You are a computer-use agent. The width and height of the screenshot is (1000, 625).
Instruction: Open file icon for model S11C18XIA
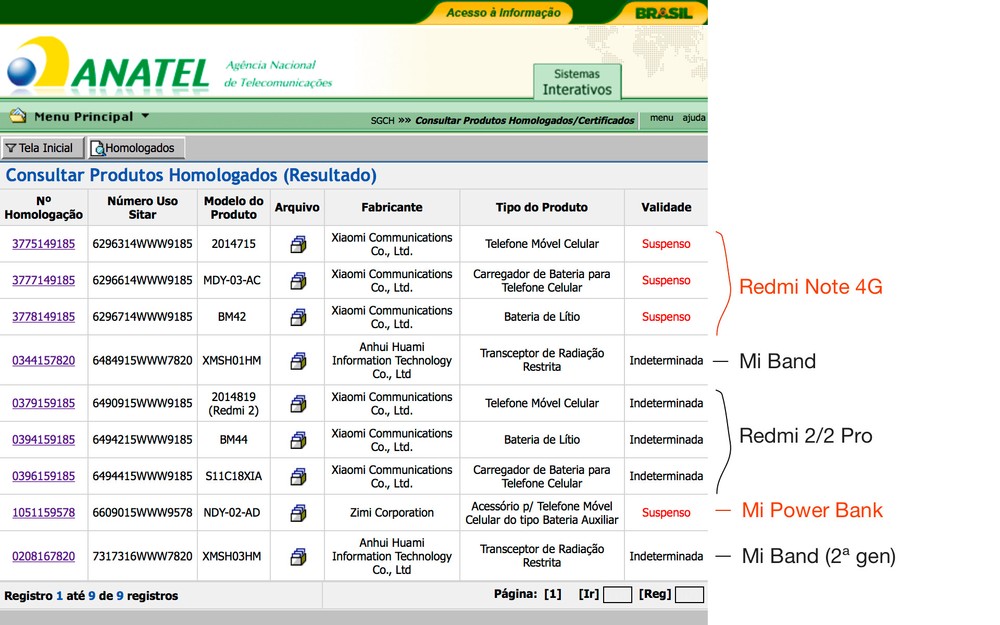[298, 476]
